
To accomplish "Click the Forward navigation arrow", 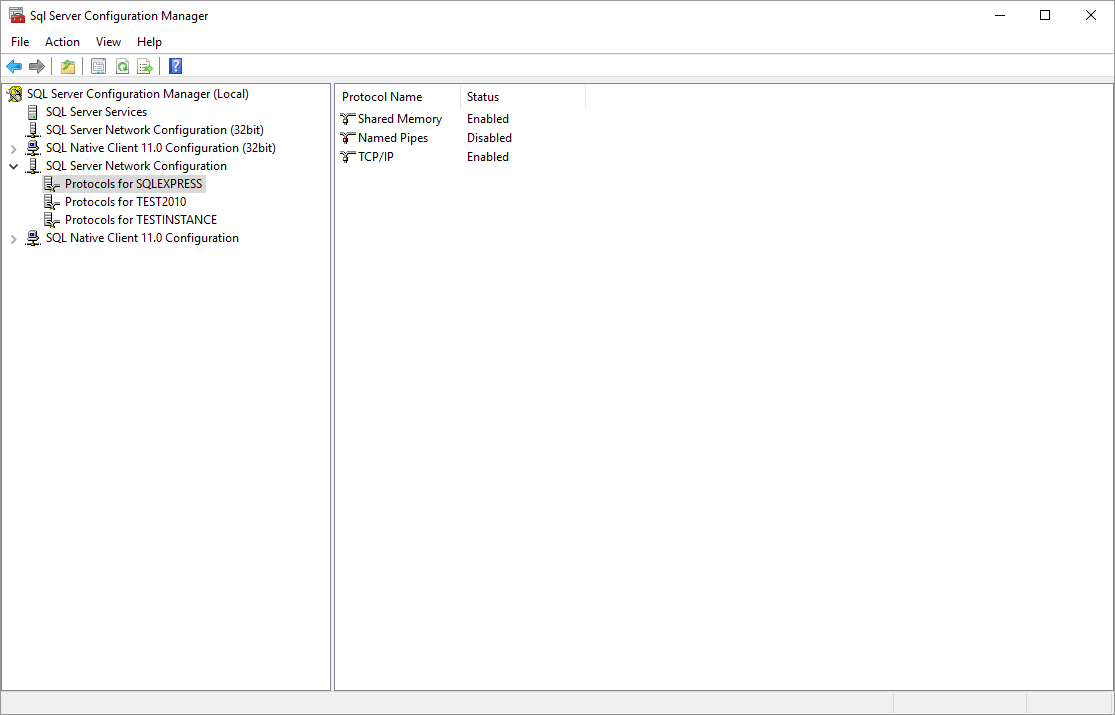I will point(37,66).
